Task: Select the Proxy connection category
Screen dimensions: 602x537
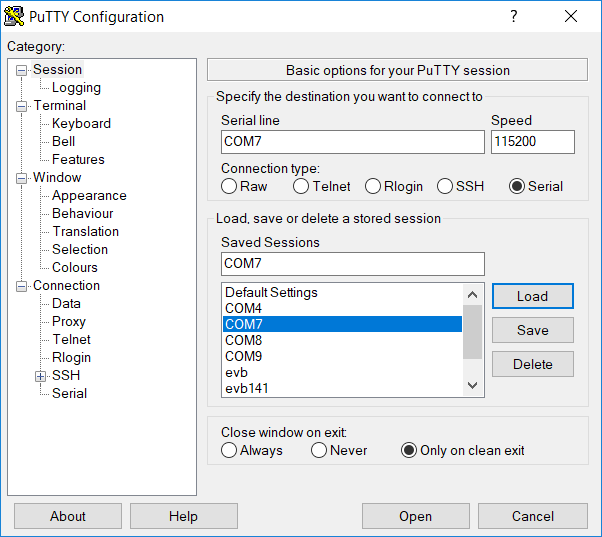Action: pyautogui.click(x=69, y=322)
